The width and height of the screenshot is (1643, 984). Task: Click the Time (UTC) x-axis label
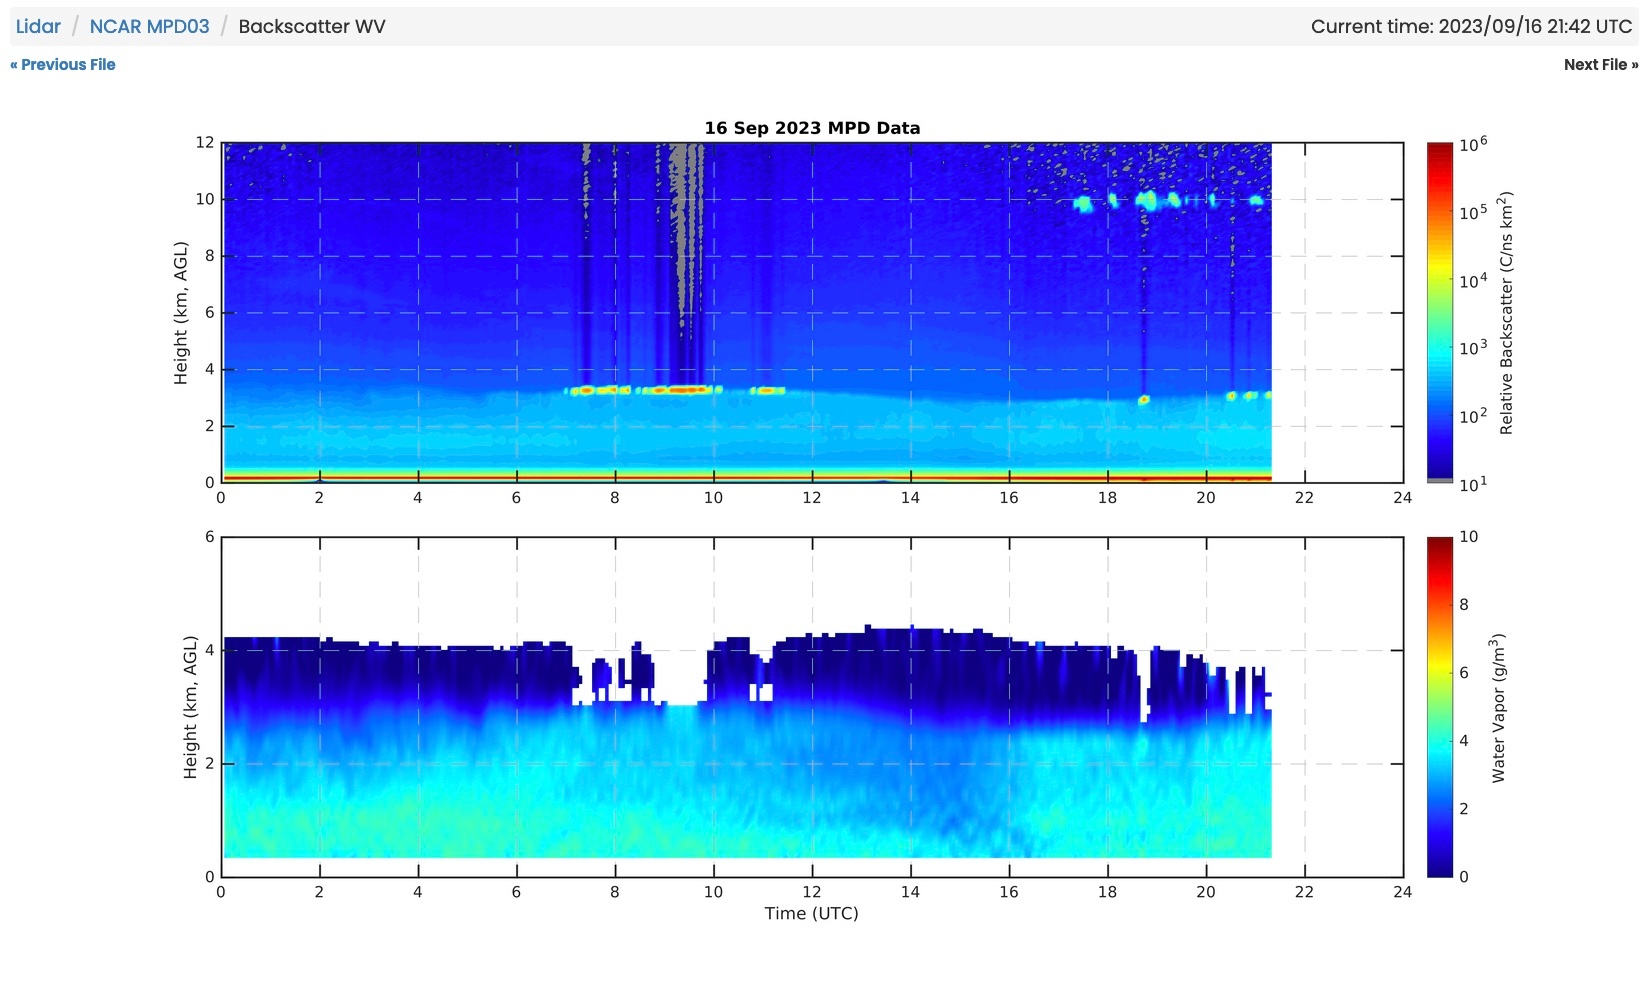811,913
